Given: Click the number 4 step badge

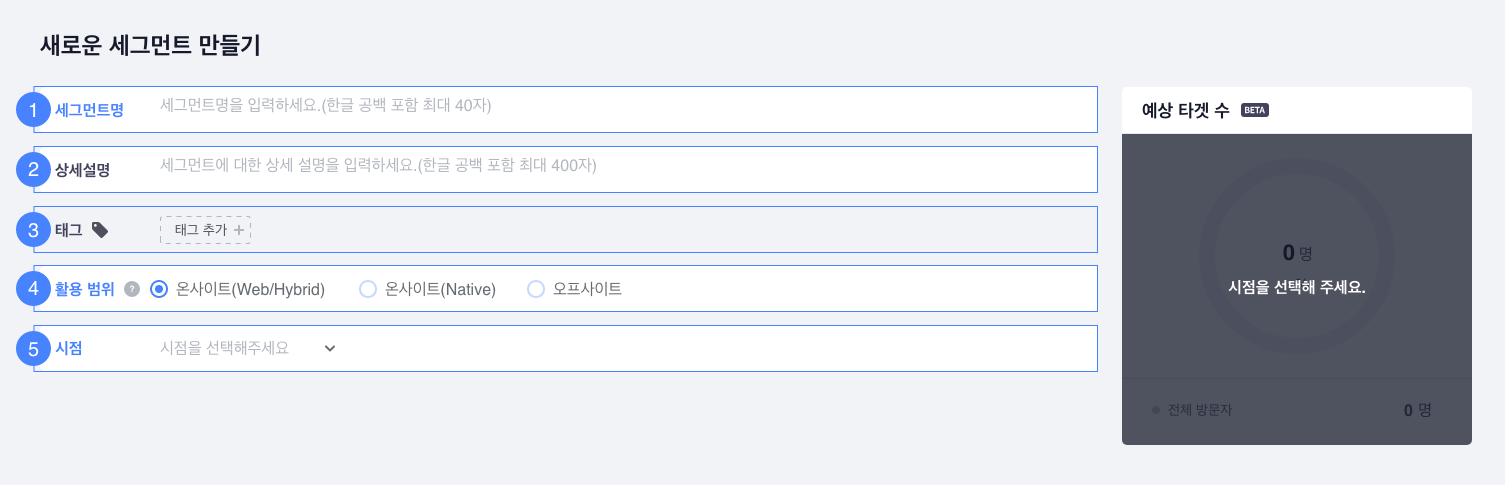Looking at the screenshot, I should 34,289.
